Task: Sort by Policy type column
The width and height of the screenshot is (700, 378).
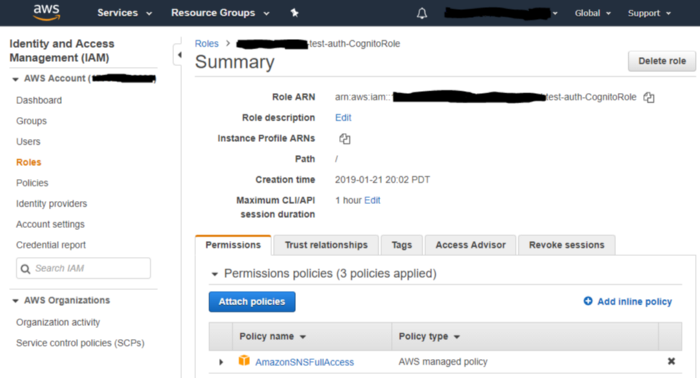Action: click(429, 336)
